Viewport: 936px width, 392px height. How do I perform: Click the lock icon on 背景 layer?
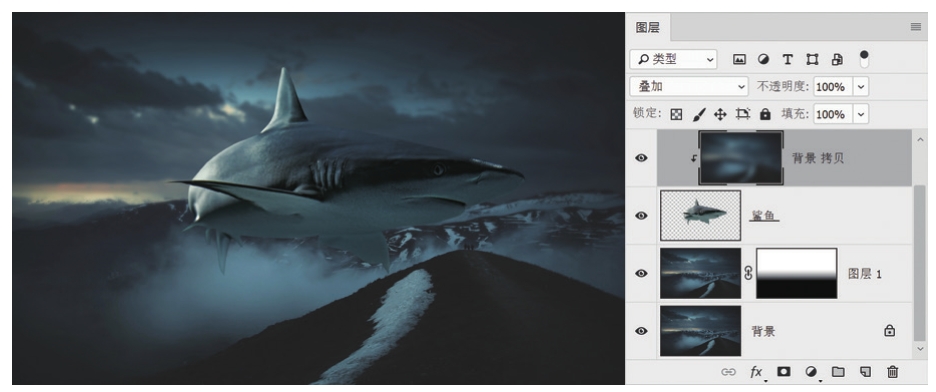(x=889, y=330)
